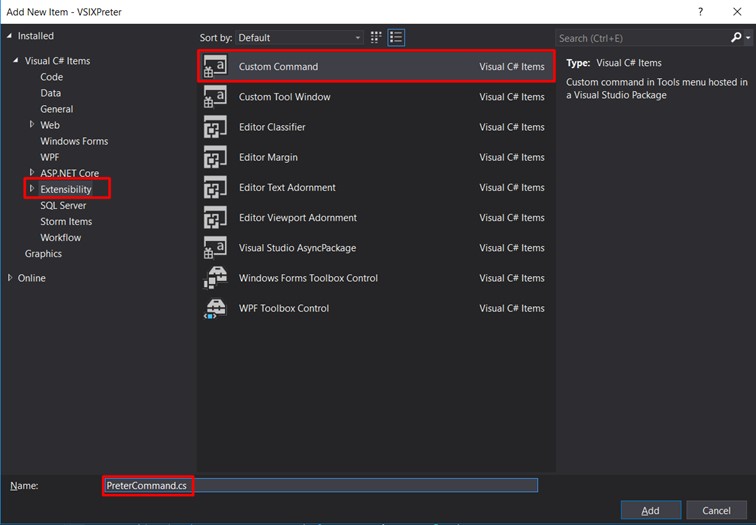The width and height of the screenshot is (756, 525).
Task: Click the Search (Ctrl+E) box
Action: [644, 38]
